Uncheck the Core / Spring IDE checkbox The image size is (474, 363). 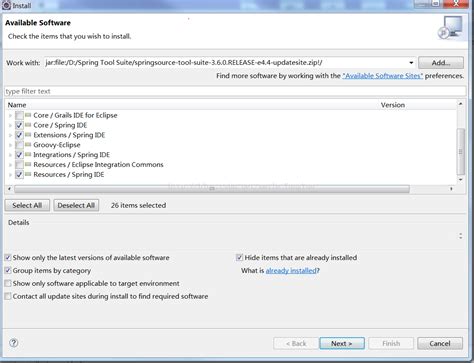19,125
